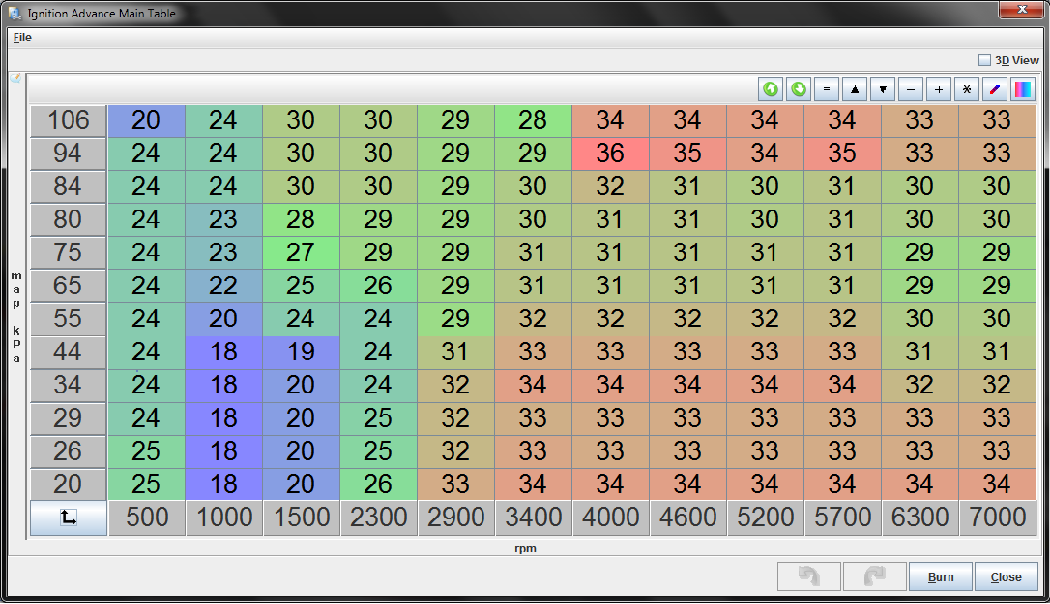Select the 80 kPa row header
Screen dimensions: 1050x604
click(x=68, y=220)
